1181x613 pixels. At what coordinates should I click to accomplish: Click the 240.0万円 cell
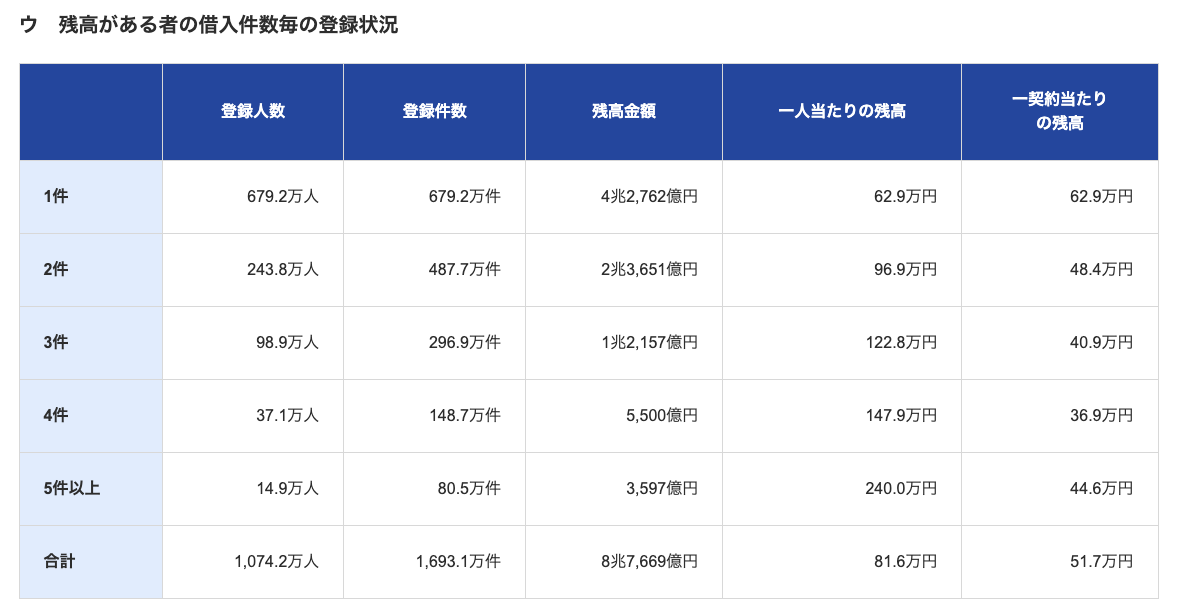pyautogui.click(x=842, y=489)
